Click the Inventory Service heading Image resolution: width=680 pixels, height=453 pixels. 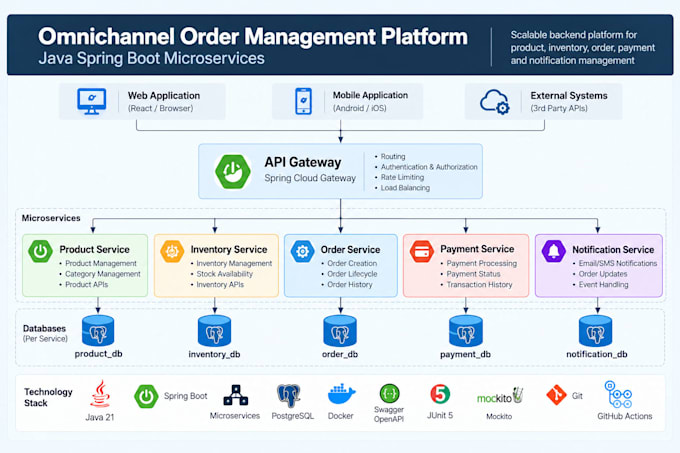coord(229,250)
